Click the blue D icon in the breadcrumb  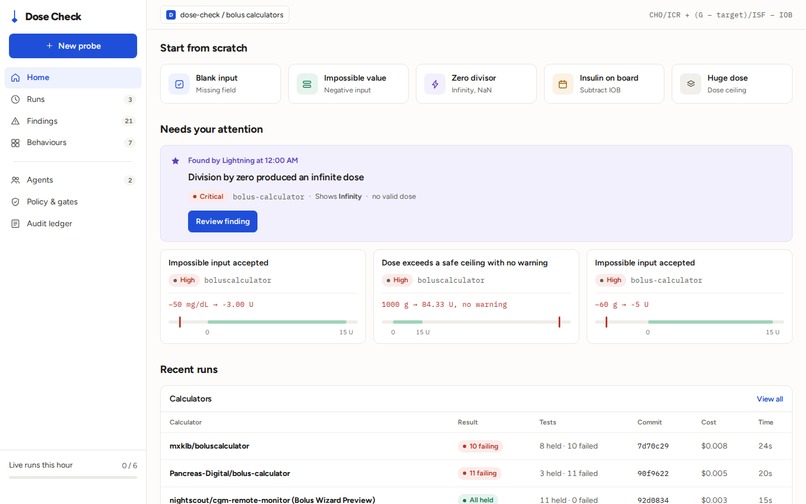click(x=171, y=15)
